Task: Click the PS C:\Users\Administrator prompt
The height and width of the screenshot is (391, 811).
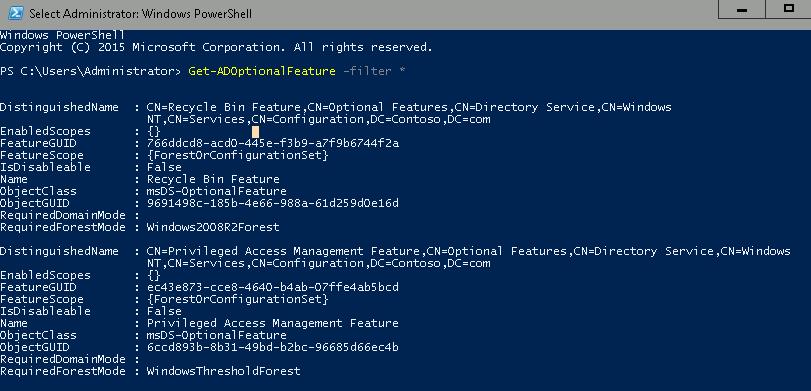Action: [x=91, y=71]
